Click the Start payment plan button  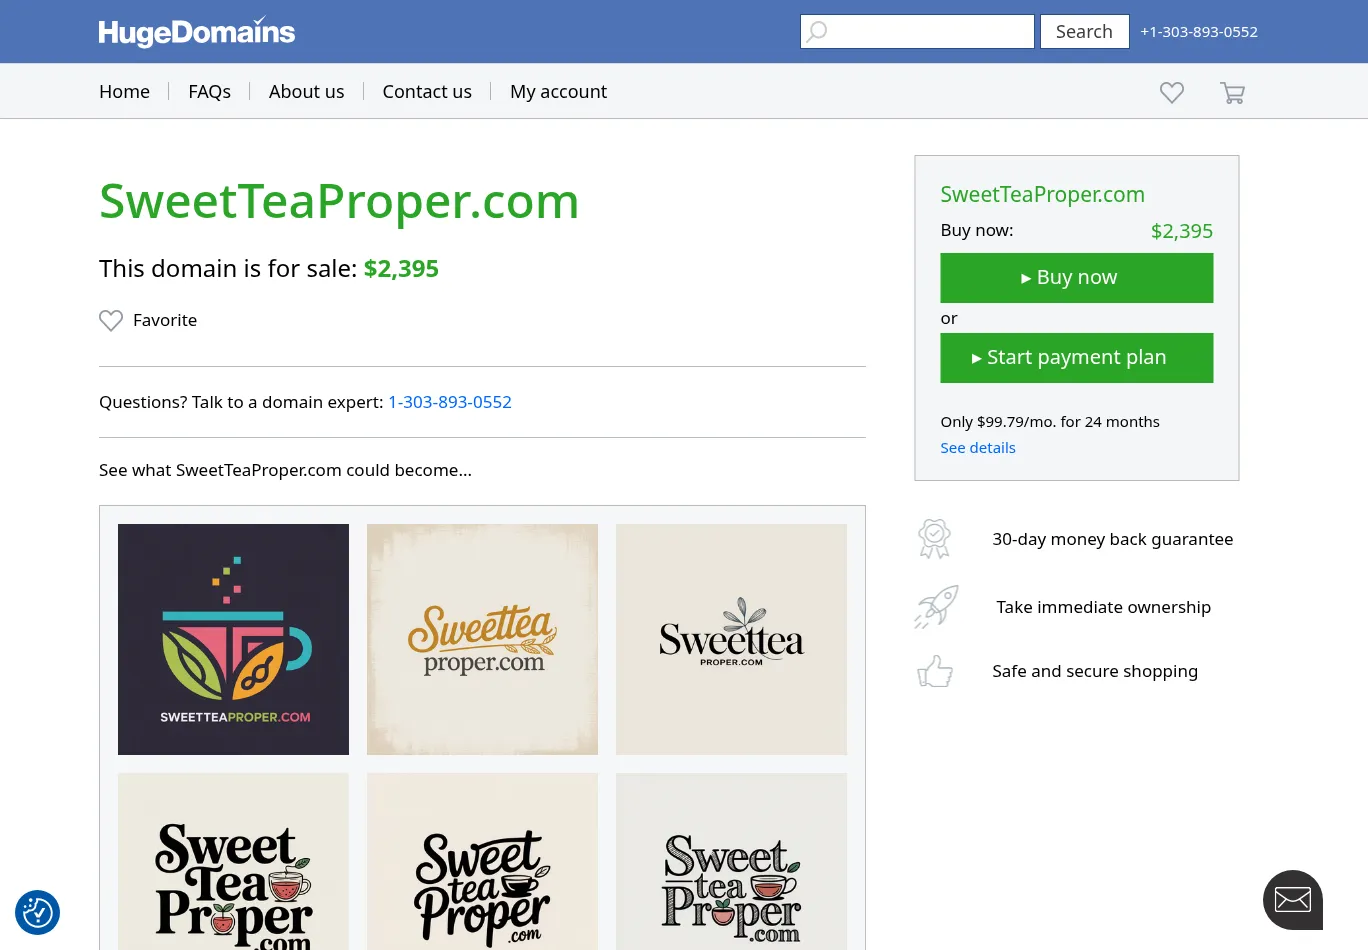[x=1076, y=358]
